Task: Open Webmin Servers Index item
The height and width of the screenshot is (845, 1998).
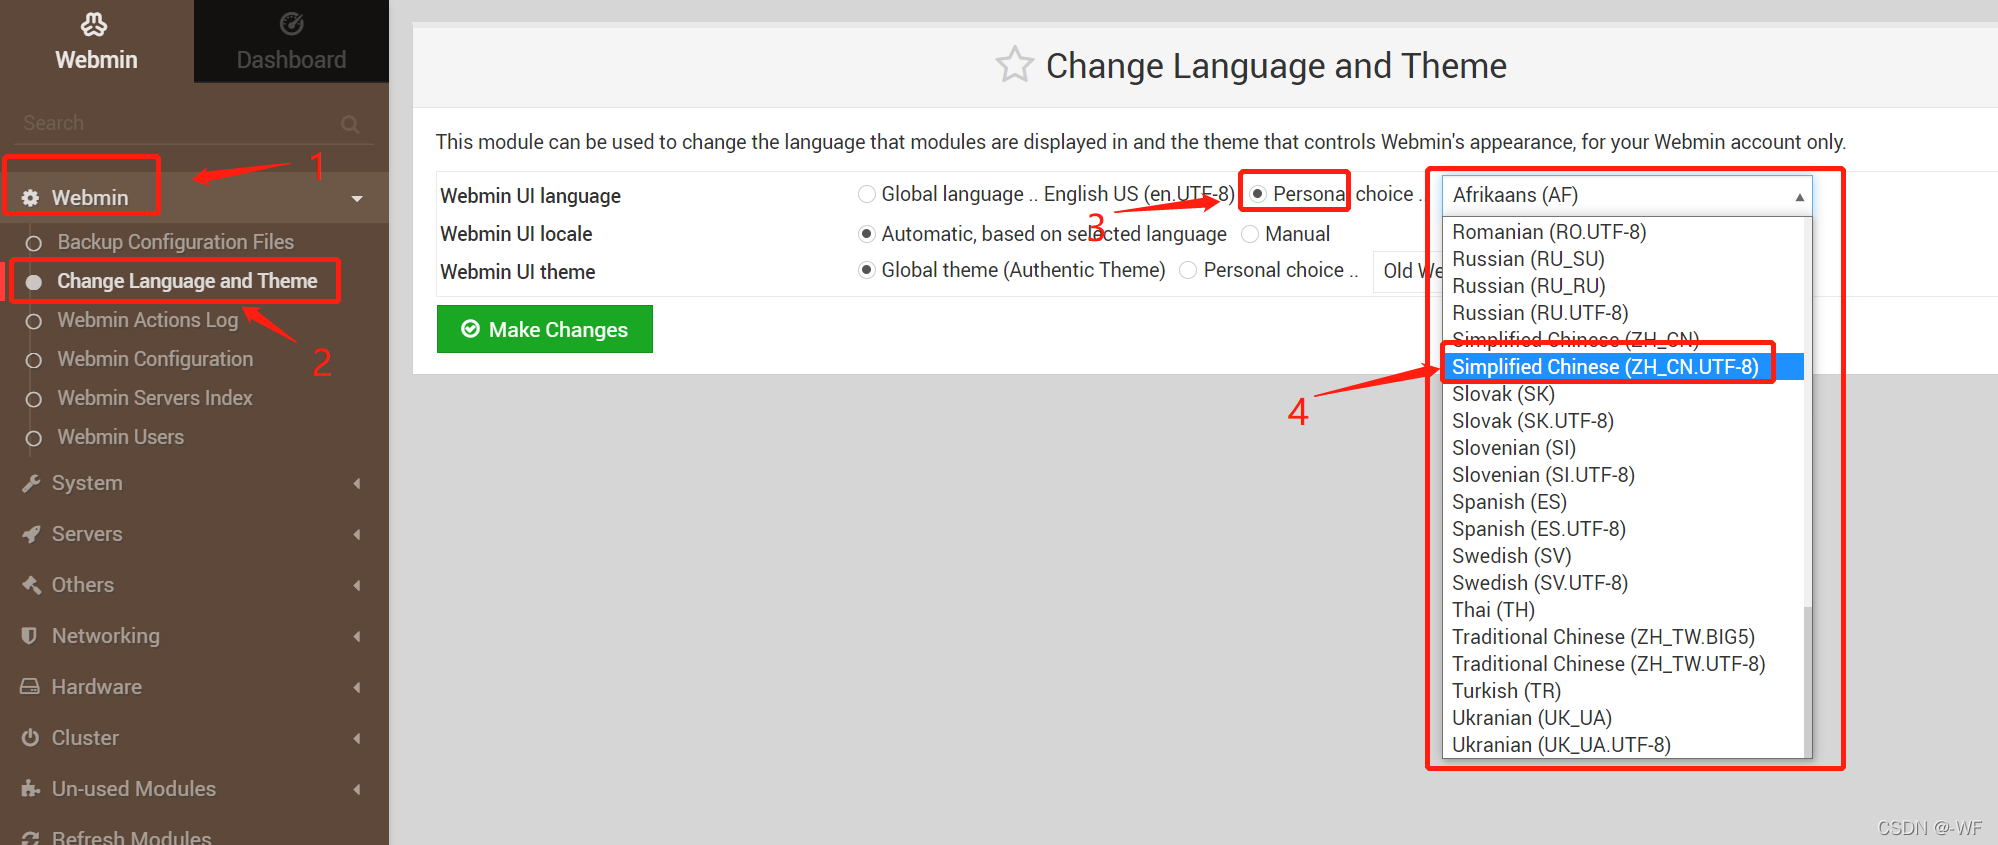Action: click(155, 398)
